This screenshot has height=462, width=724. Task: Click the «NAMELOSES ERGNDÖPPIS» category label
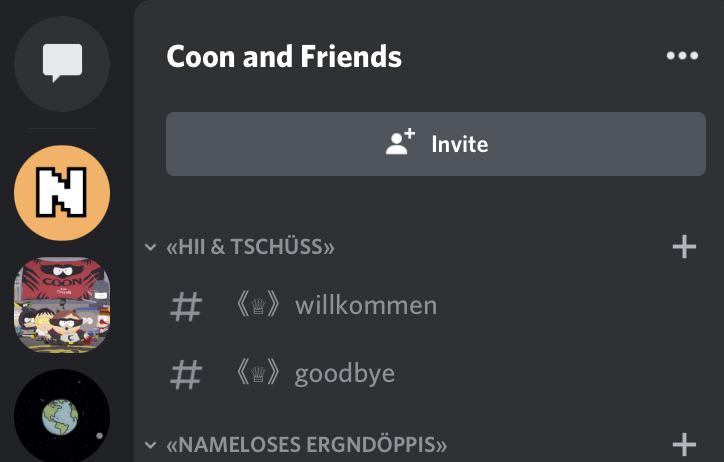pyautogui.click(x=306, y=444)
